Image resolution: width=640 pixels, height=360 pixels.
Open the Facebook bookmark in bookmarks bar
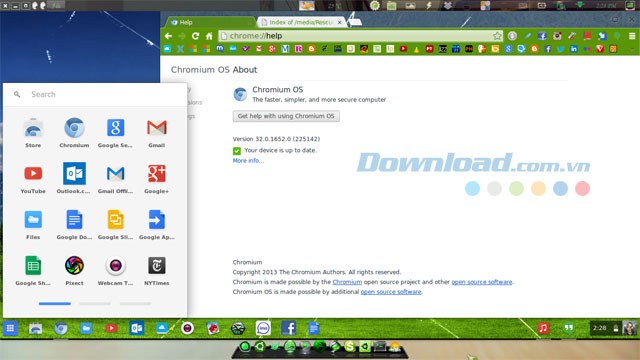click(x=548, y=49)
